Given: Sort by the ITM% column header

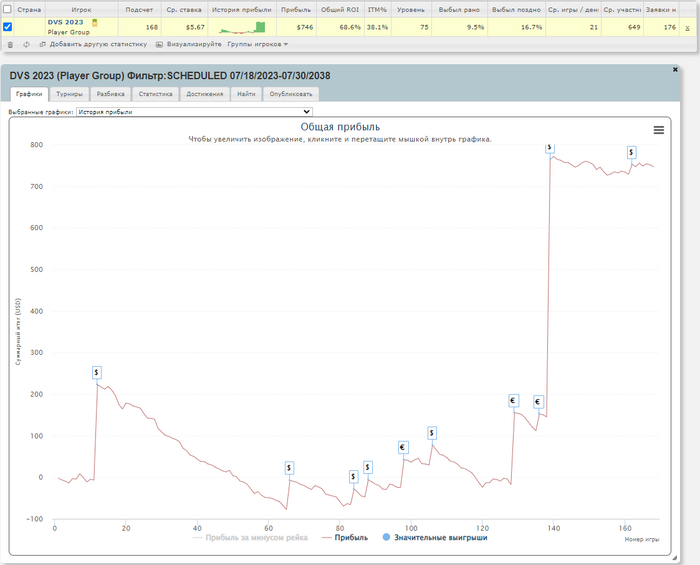Looking at the screenshot, I should coord(377,9).
